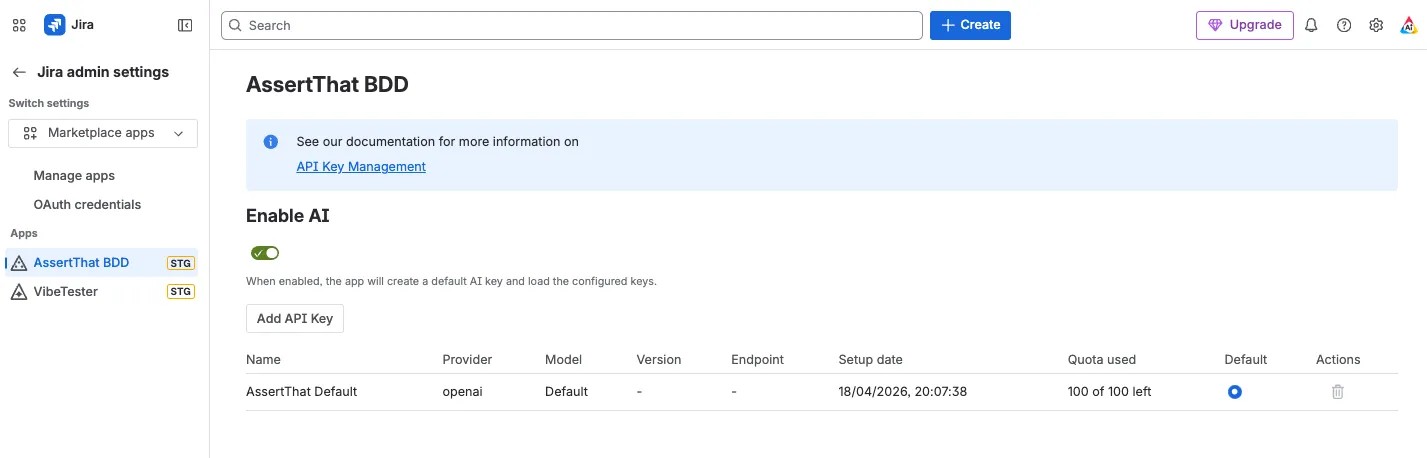Open the user profile avatar
Image resolution: width=1427 pixels, height=458 pixels.
pos(1408,25)
